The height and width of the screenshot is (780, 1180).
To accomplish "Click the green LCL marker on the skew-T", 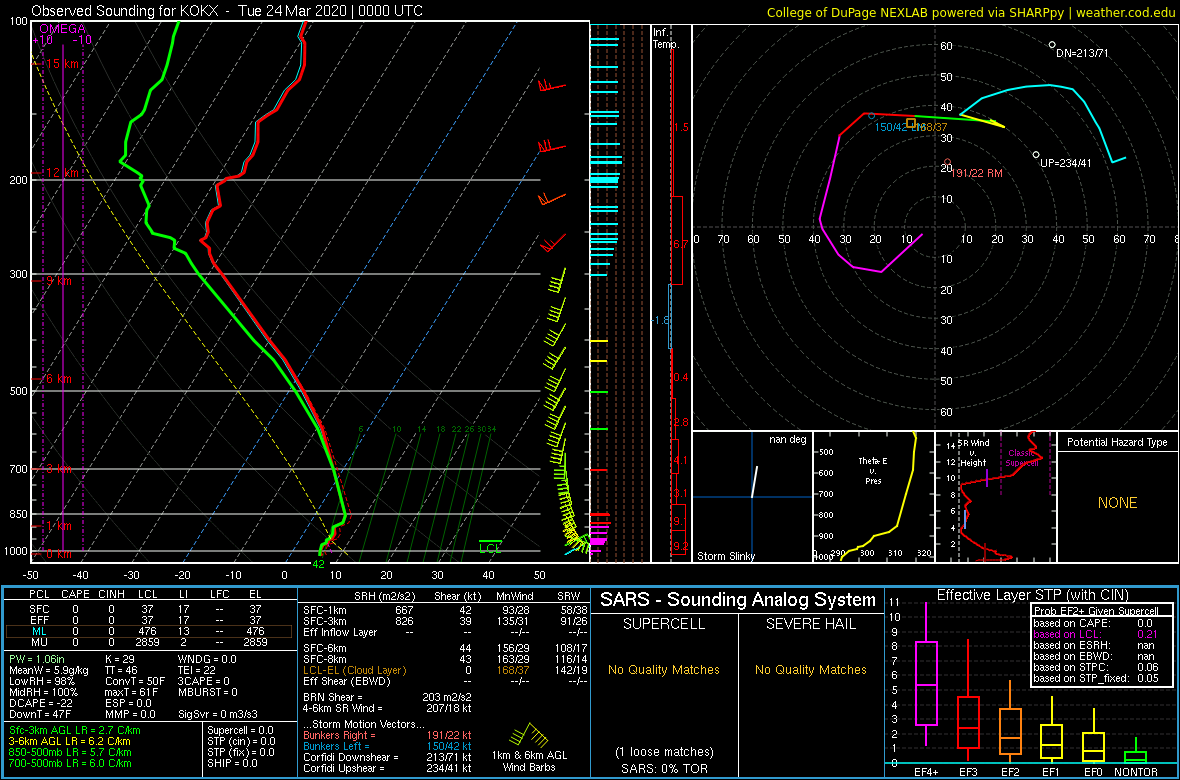I will (x=490, y=547).
